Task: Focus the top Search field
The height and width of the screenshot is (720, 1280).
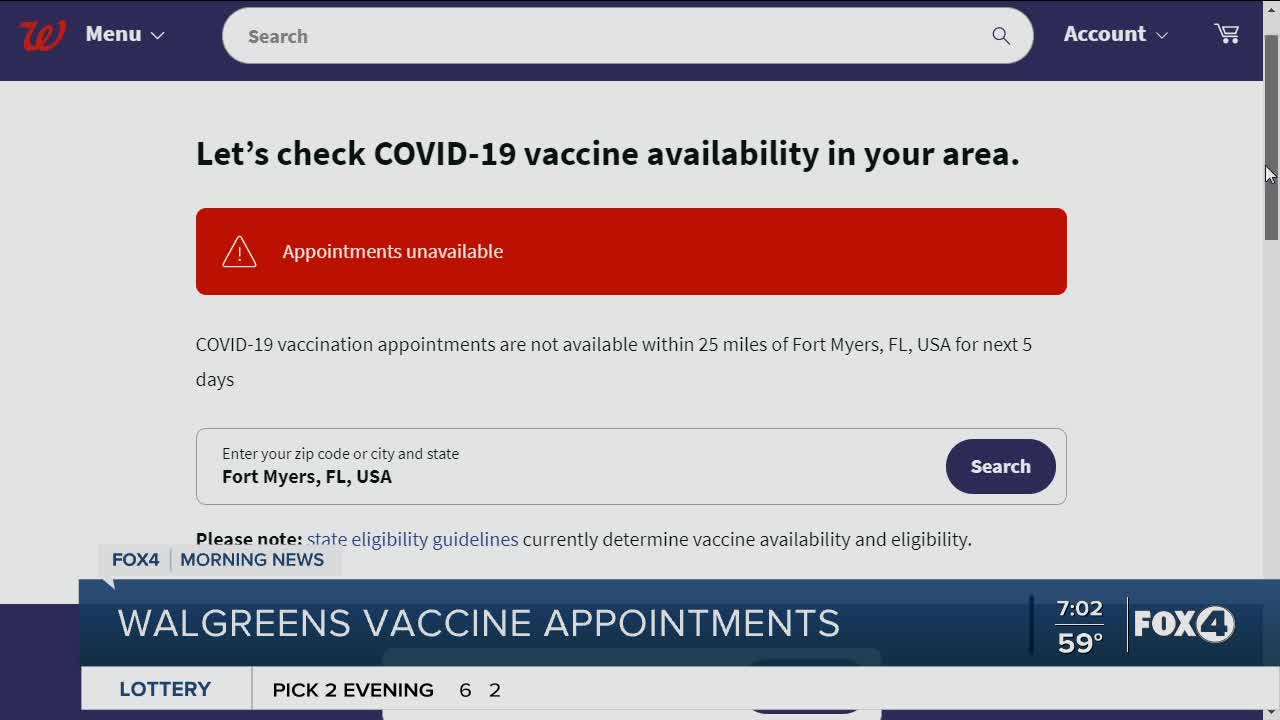Action: click(627, 36)
